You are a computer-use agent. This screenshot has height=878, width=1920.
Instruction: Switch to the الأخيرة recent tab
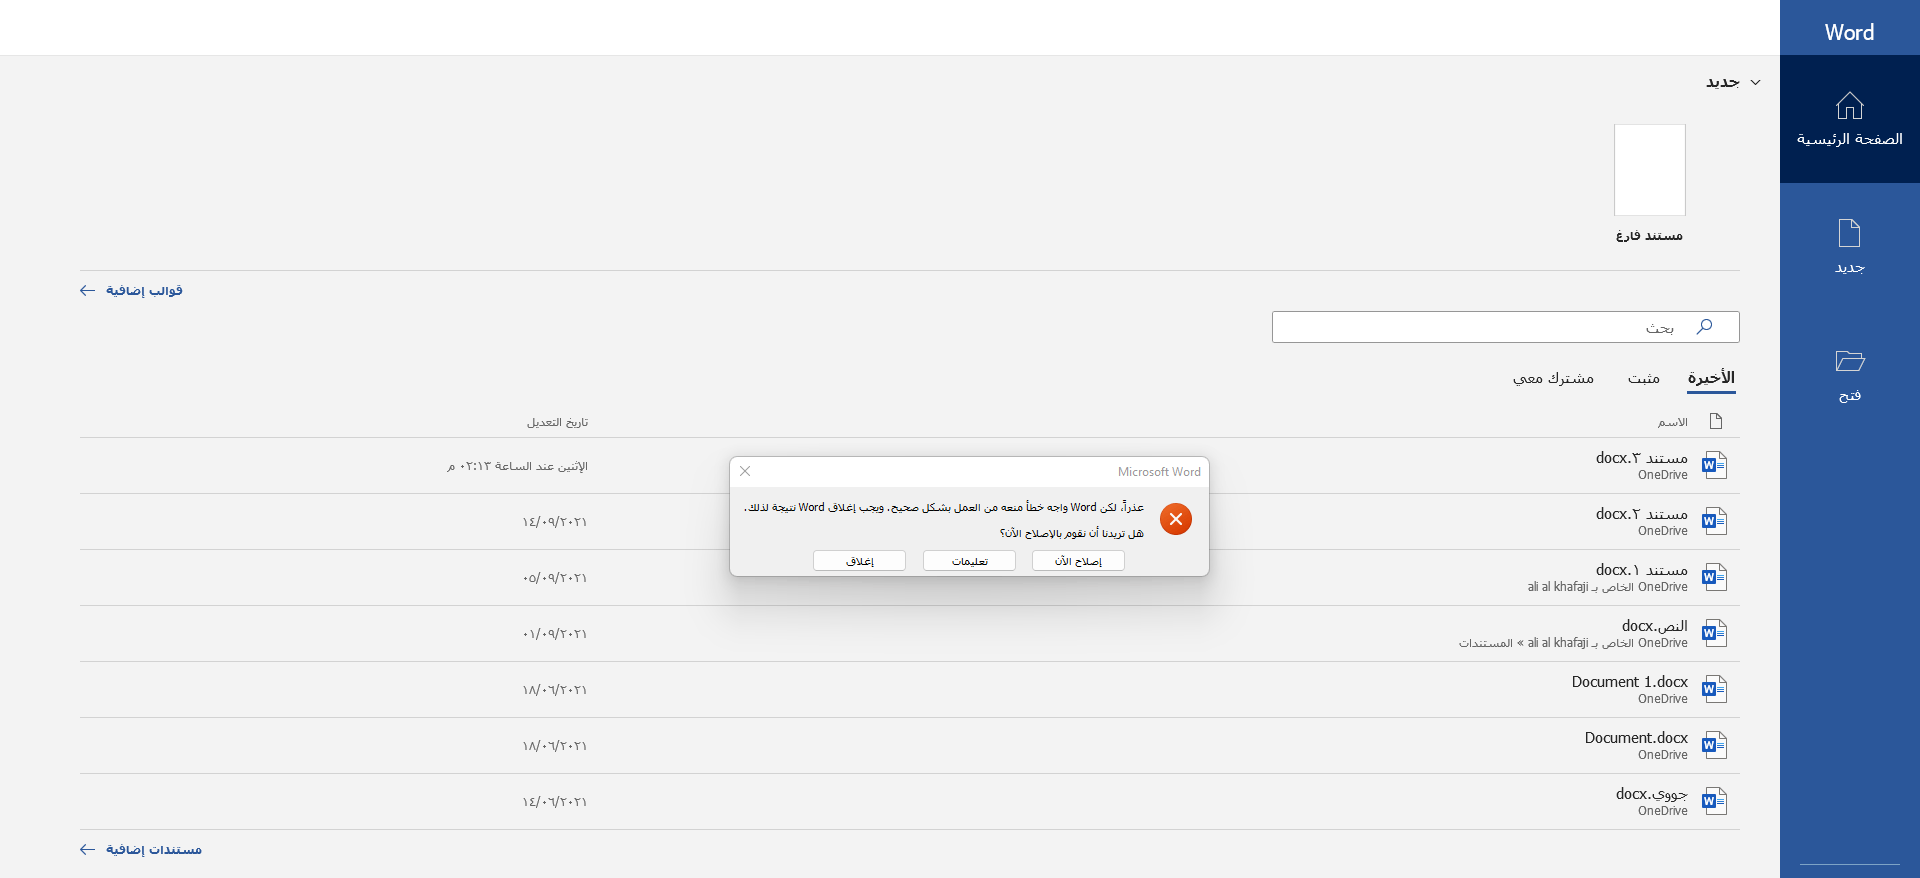tap(1711, 378)
